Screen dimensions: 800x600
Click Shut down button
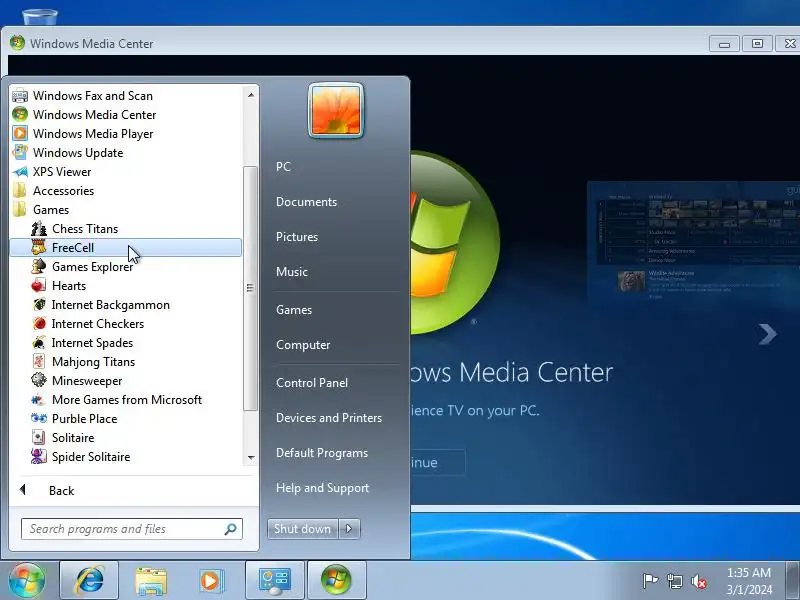[x=302, y=529]
